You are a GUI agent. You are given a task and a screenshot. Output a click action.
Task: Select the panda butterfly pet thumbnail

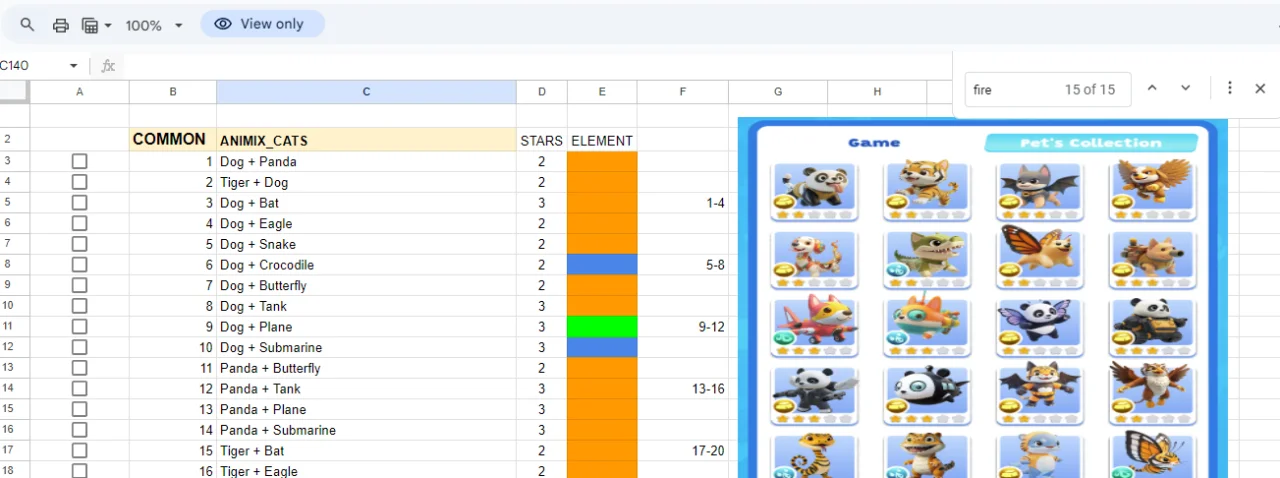tap(1038, 327)
